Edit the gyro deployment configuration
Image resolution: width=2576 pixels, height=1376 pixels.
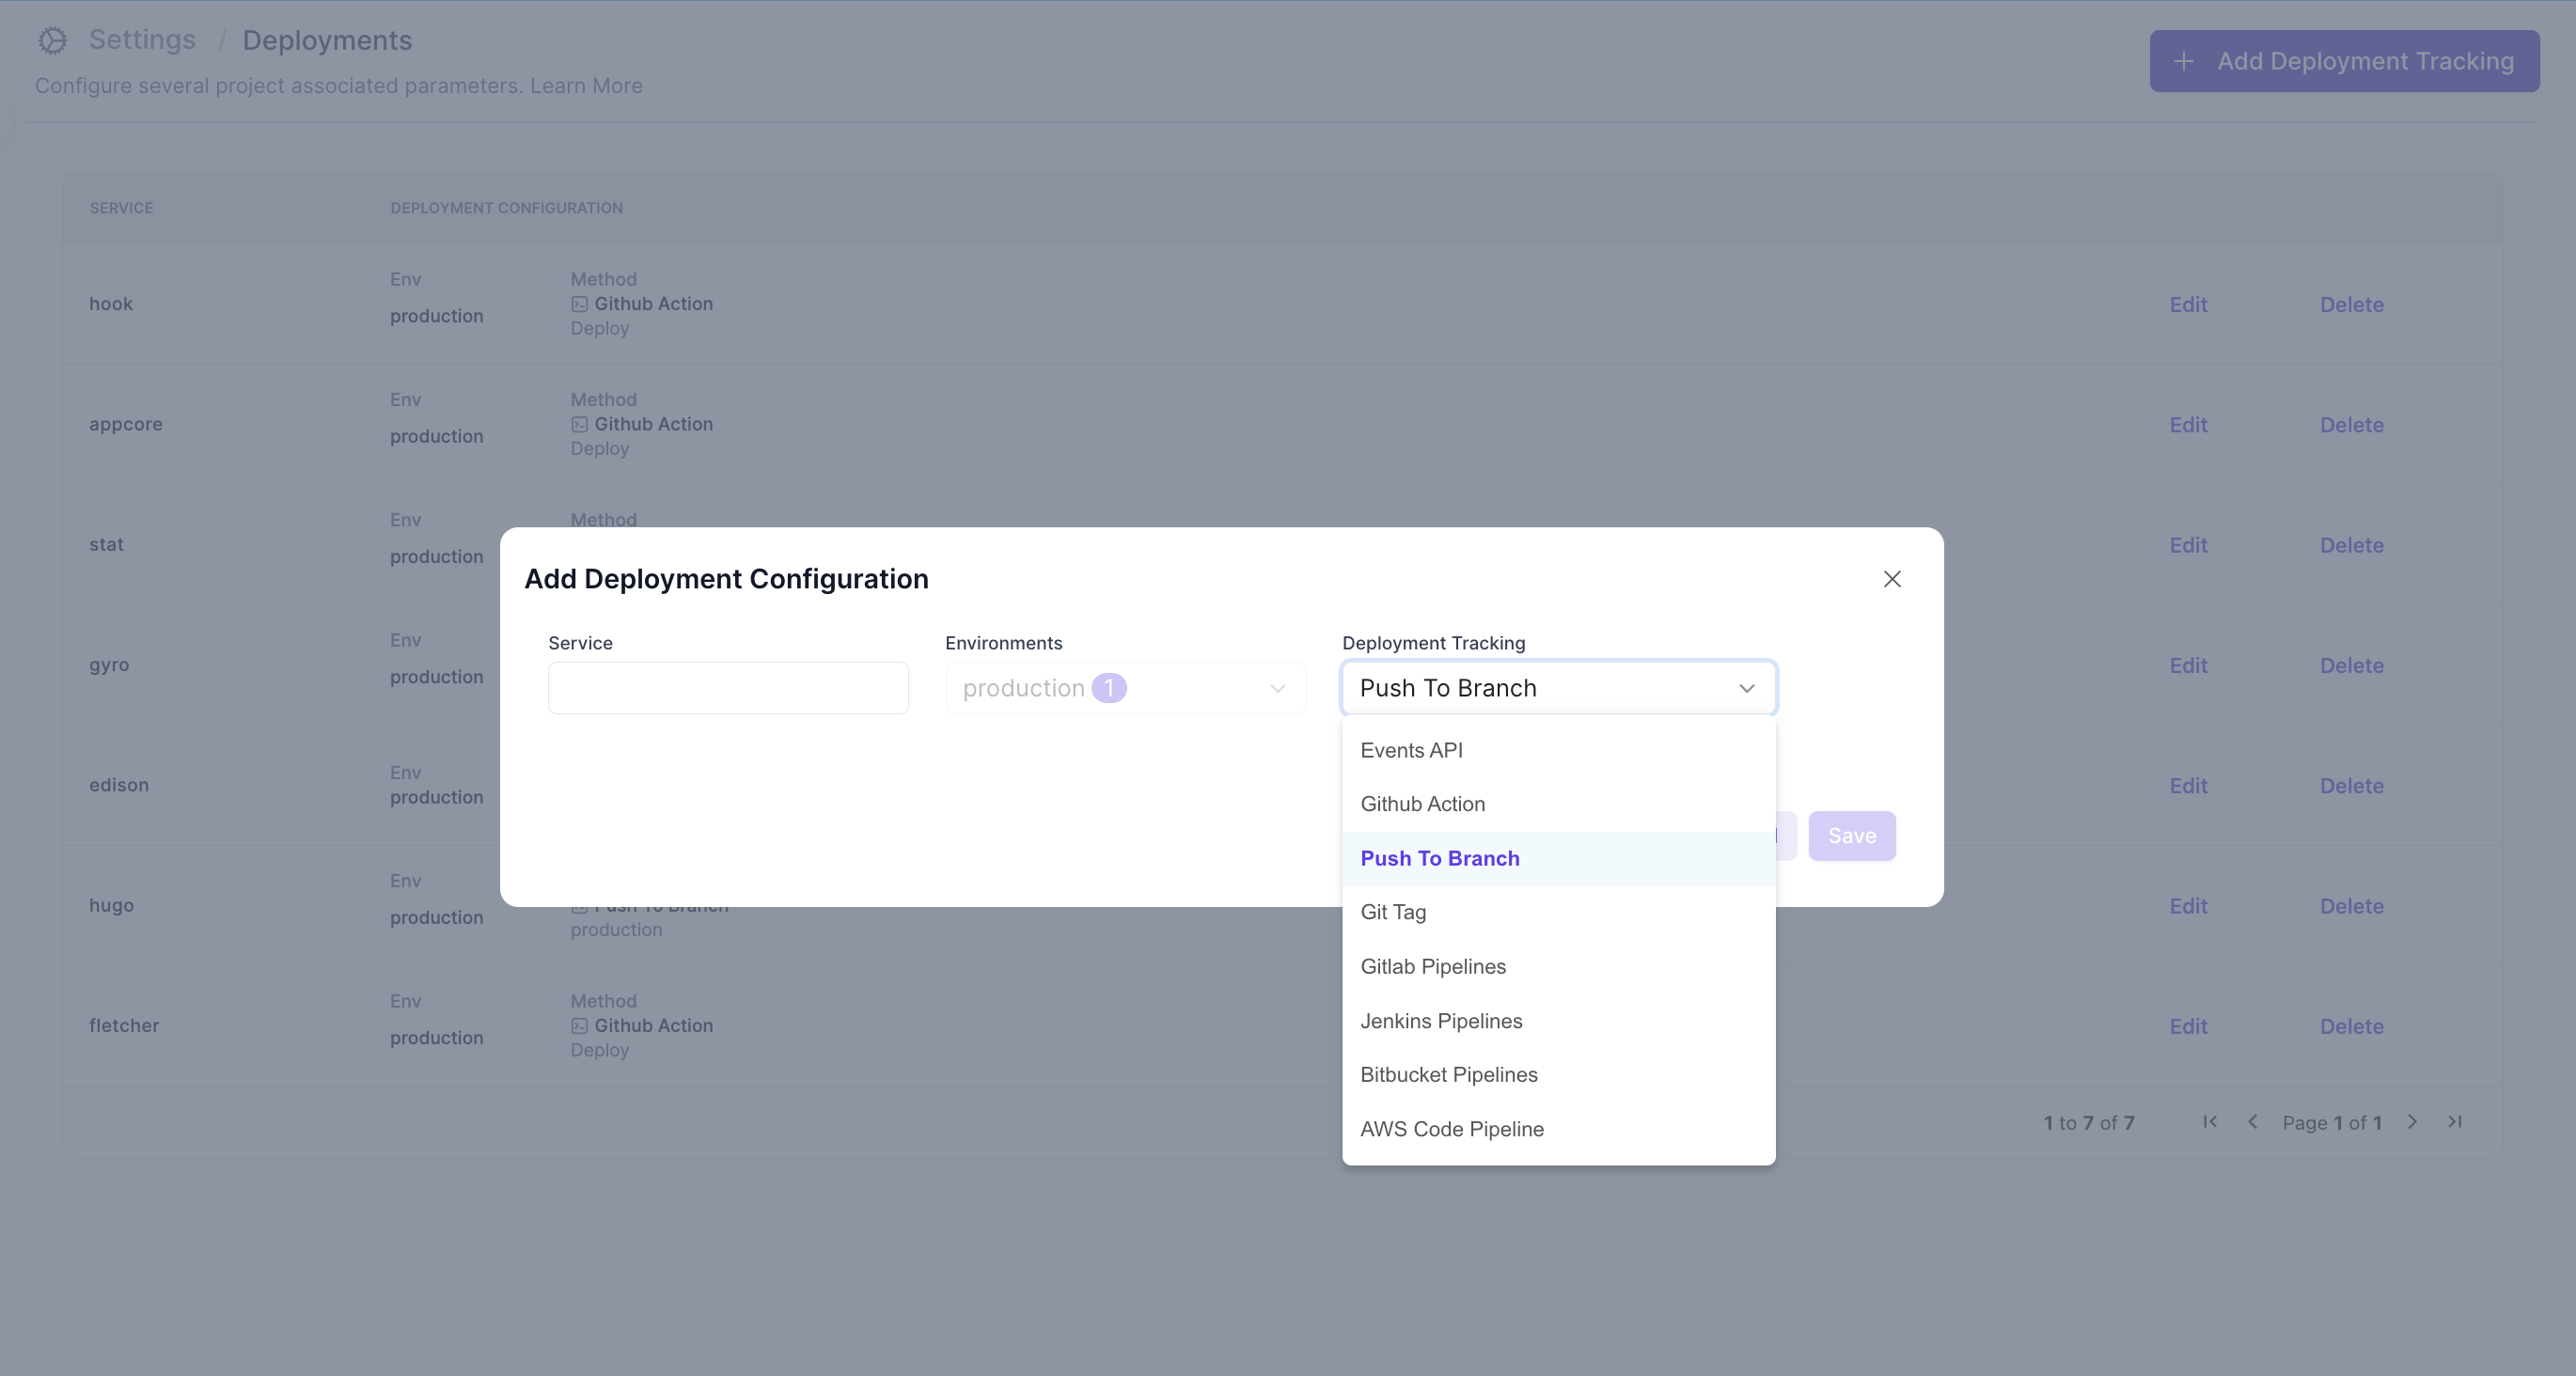2188,666
